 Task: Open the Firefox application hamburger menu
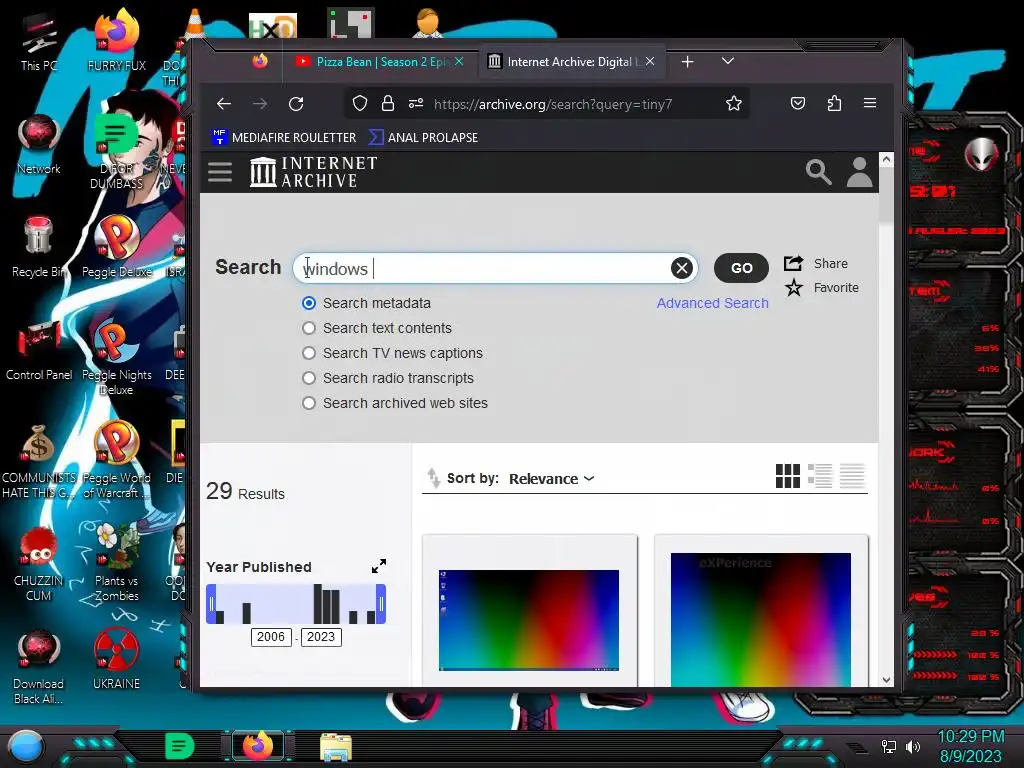pos(870,103)
